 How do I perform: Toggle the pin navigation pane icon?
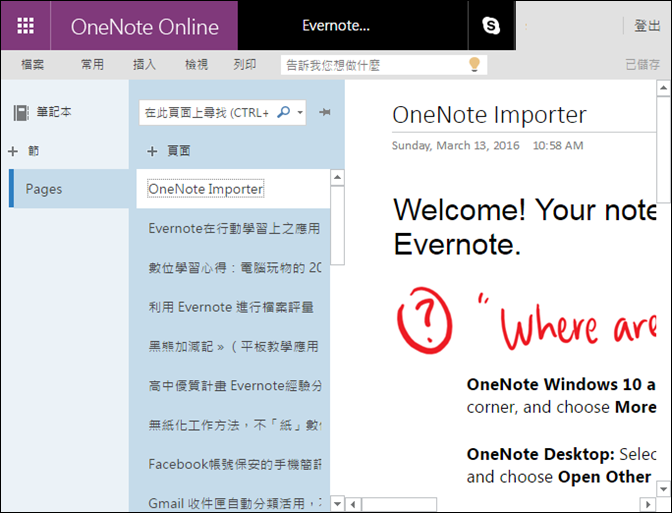[x=325, y=112]
